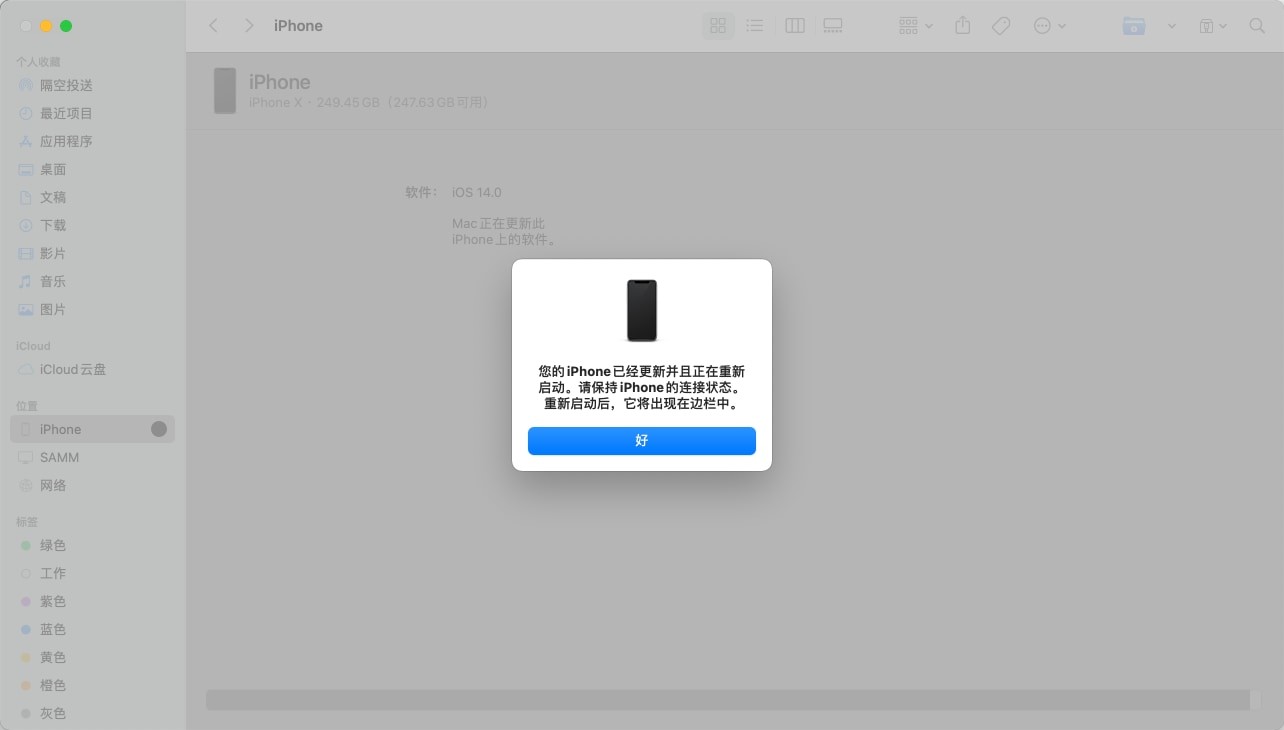Select 最近项目 in the sidebar
Viewport: 1284px width, 730px height.
(92, 114)
